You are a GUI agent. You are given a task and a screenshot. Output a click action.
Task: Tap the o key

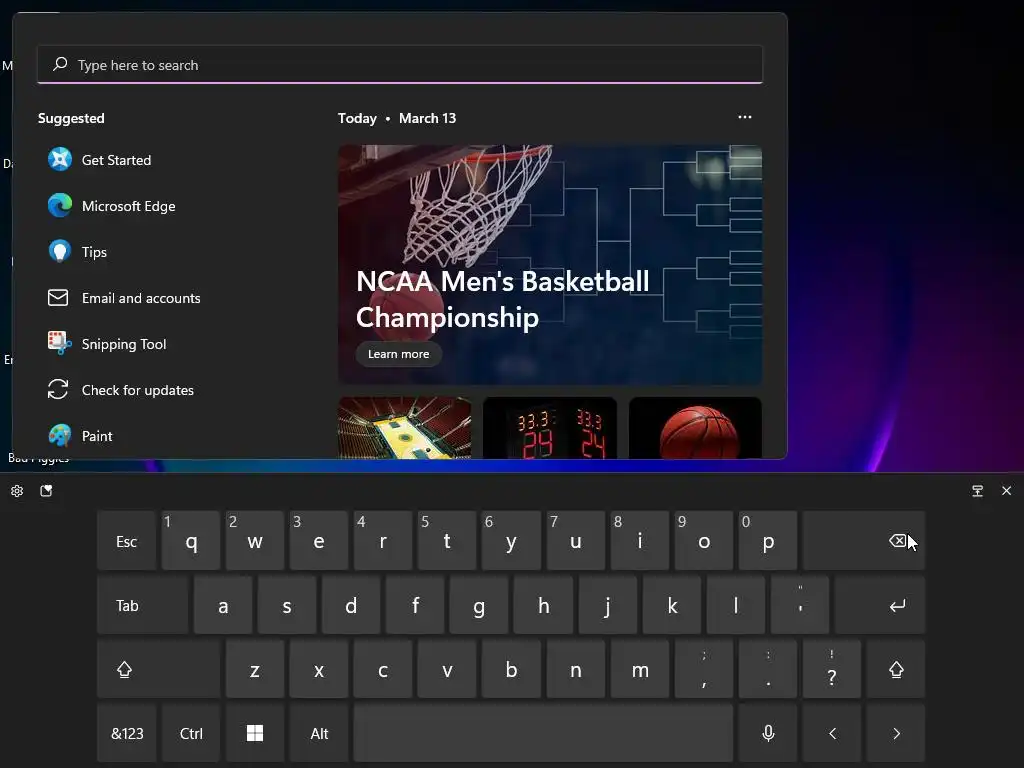pyautogui.click(x=703, y=541)
